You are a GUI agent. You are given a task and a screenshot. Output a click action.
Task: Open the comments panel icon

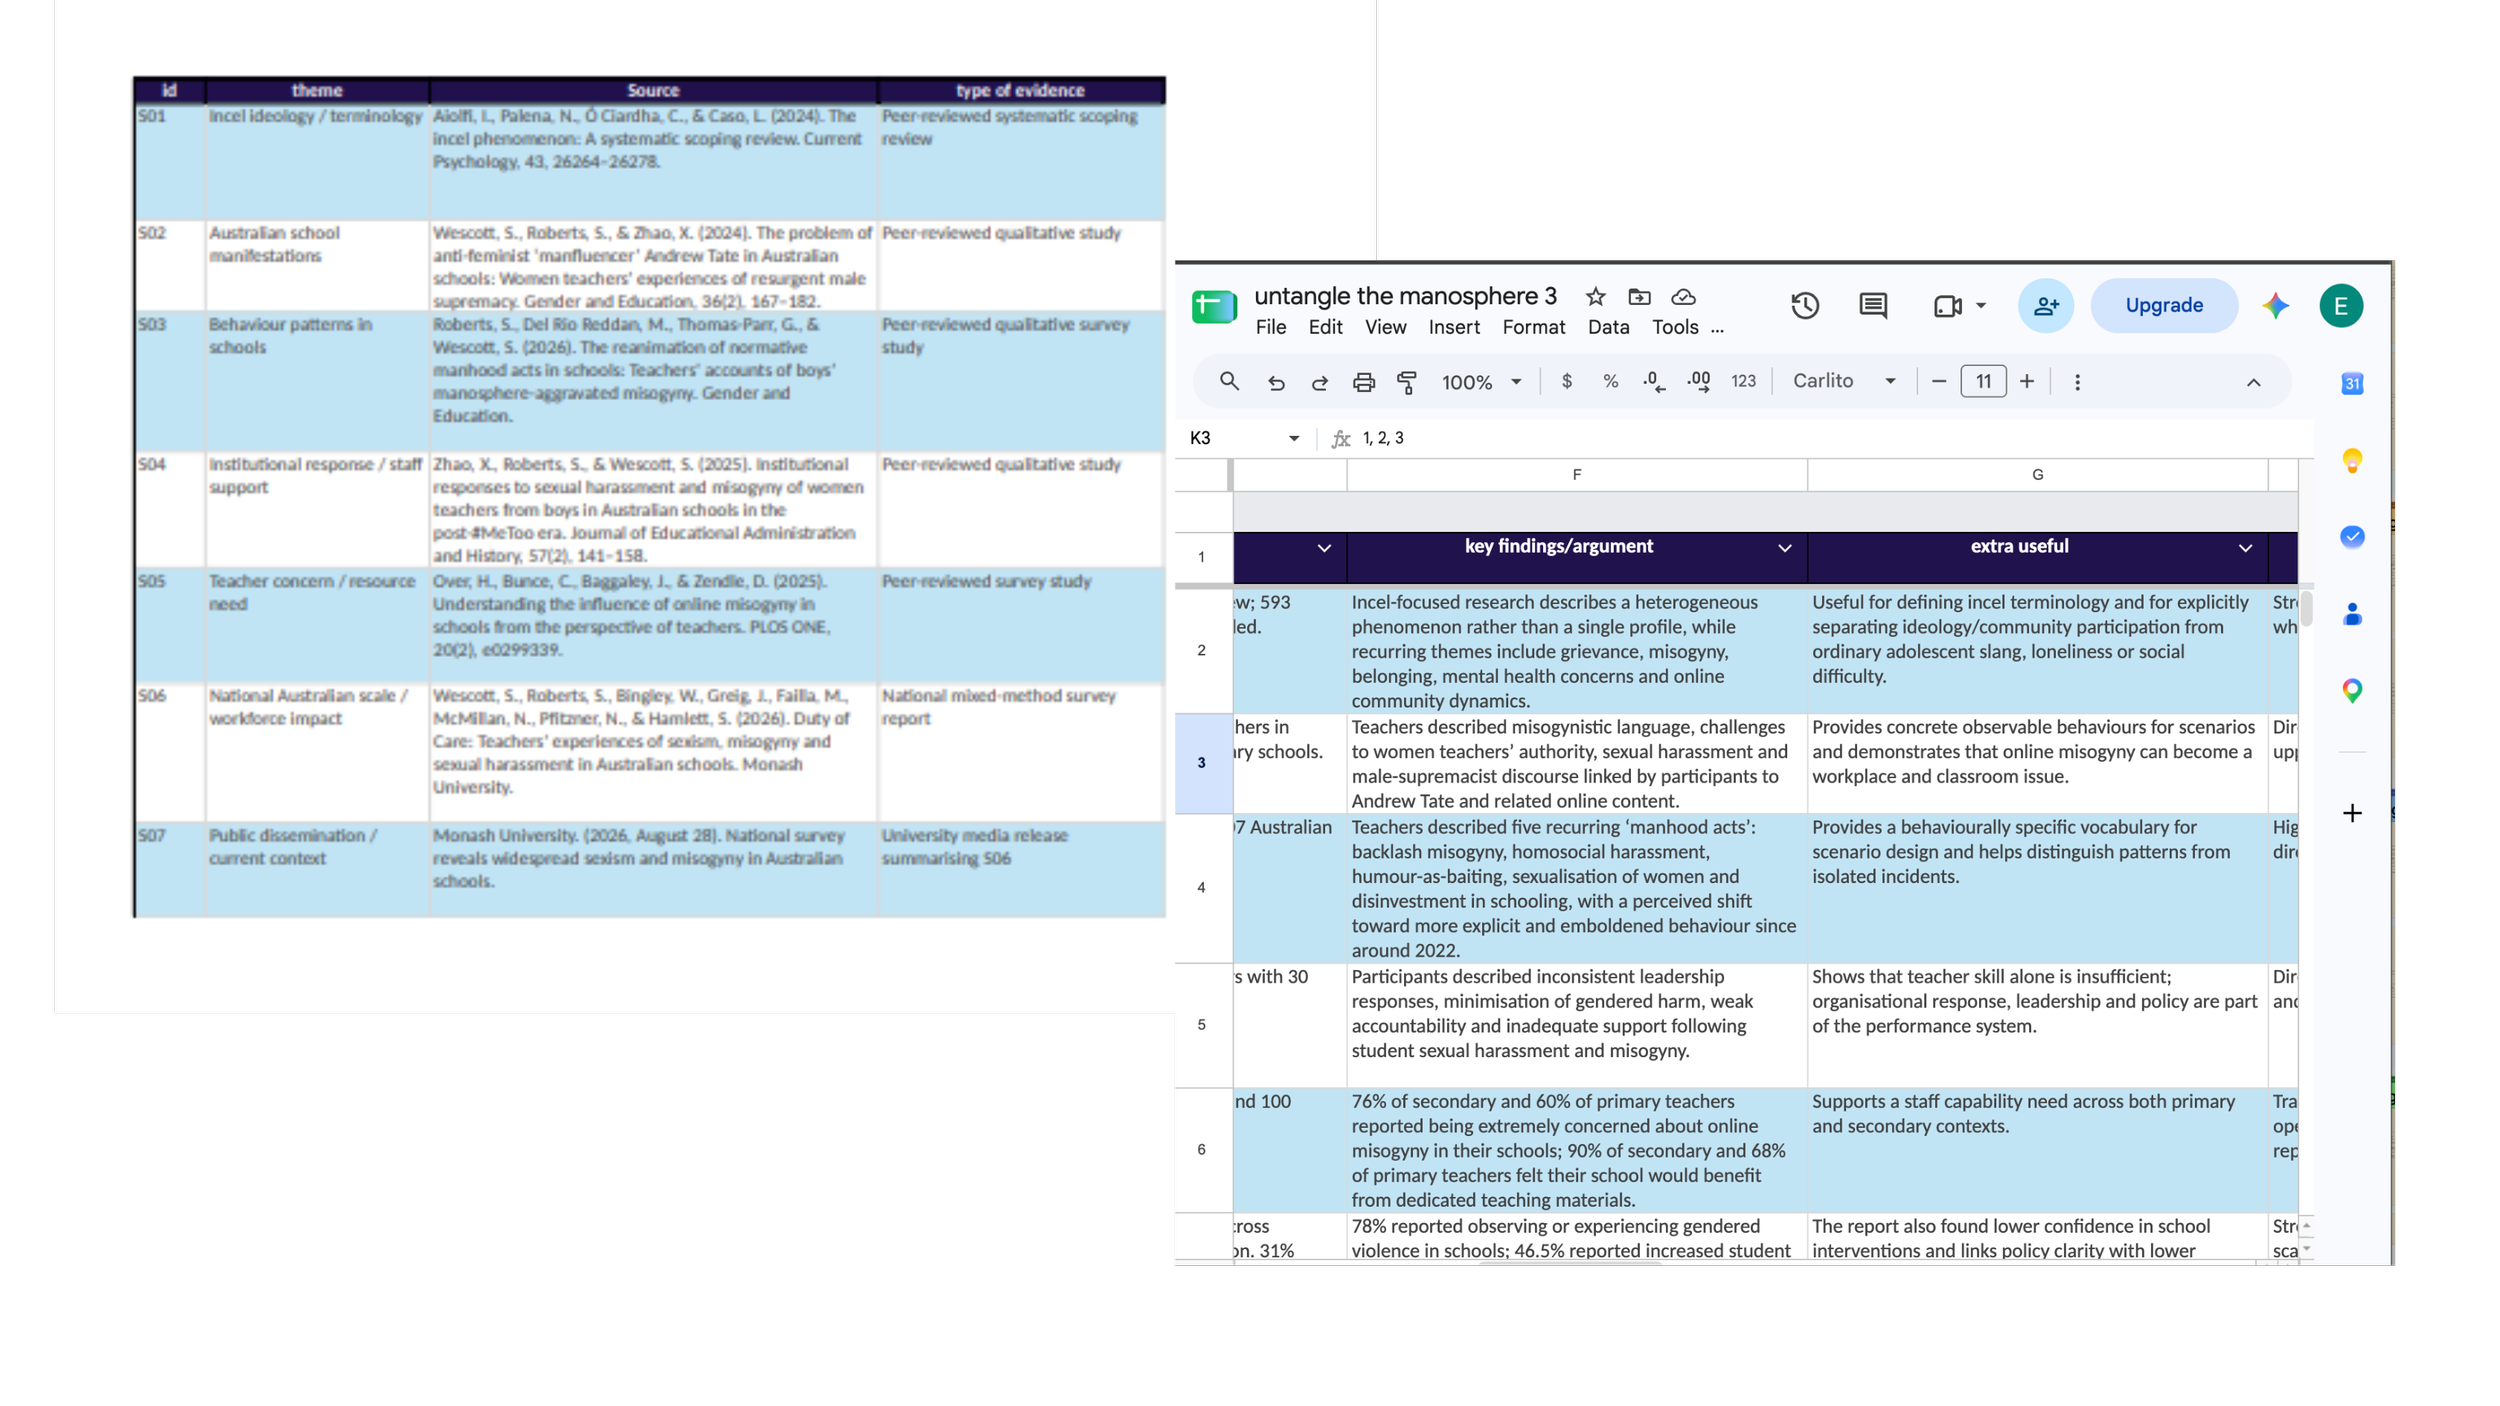[1873, 306]
